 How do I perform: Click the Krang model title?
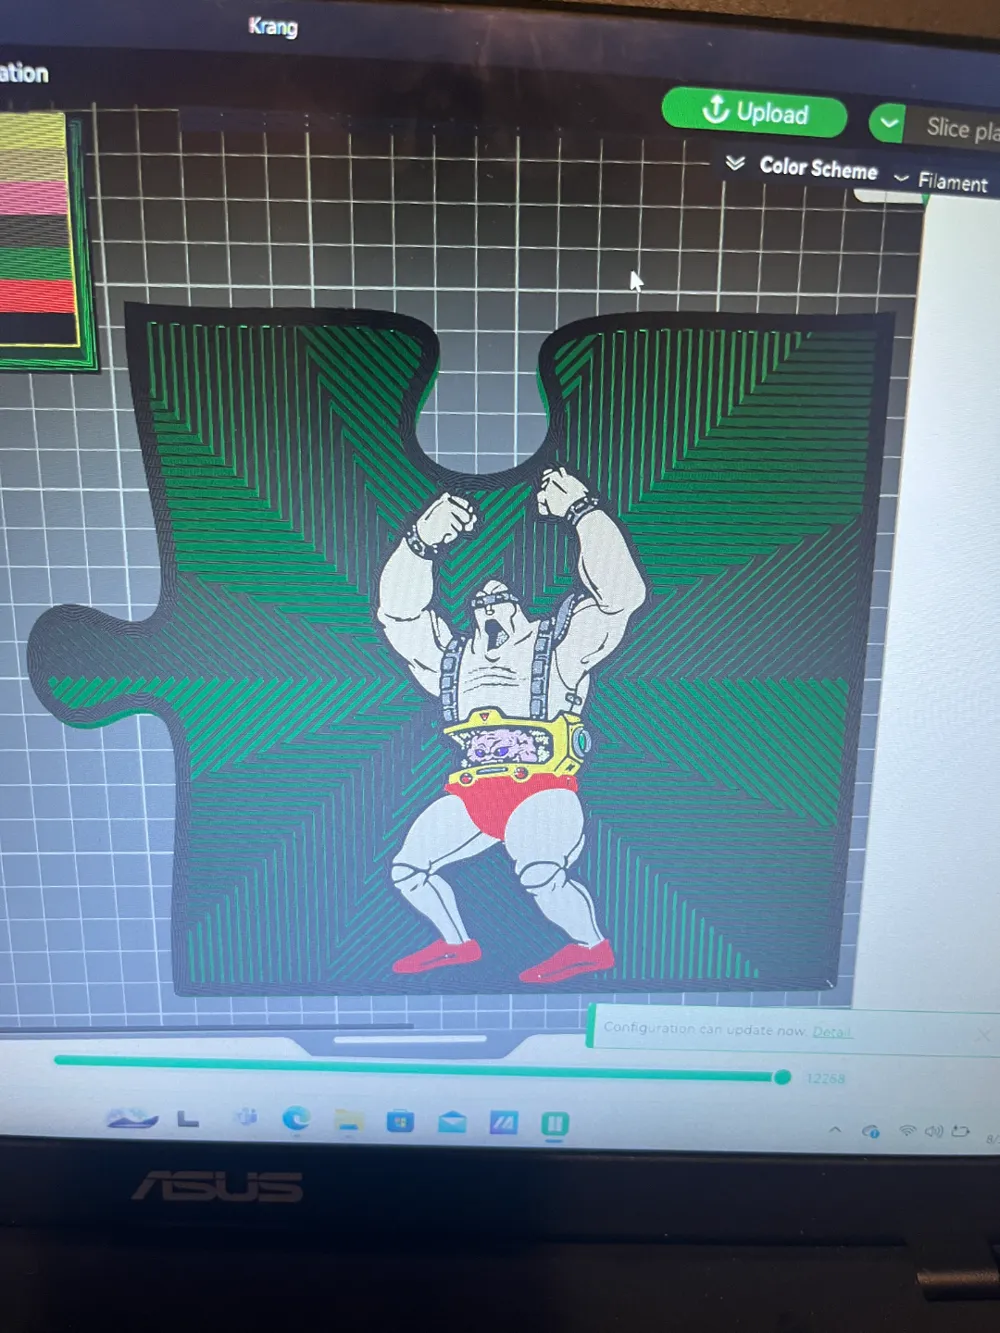coord(271,29)
